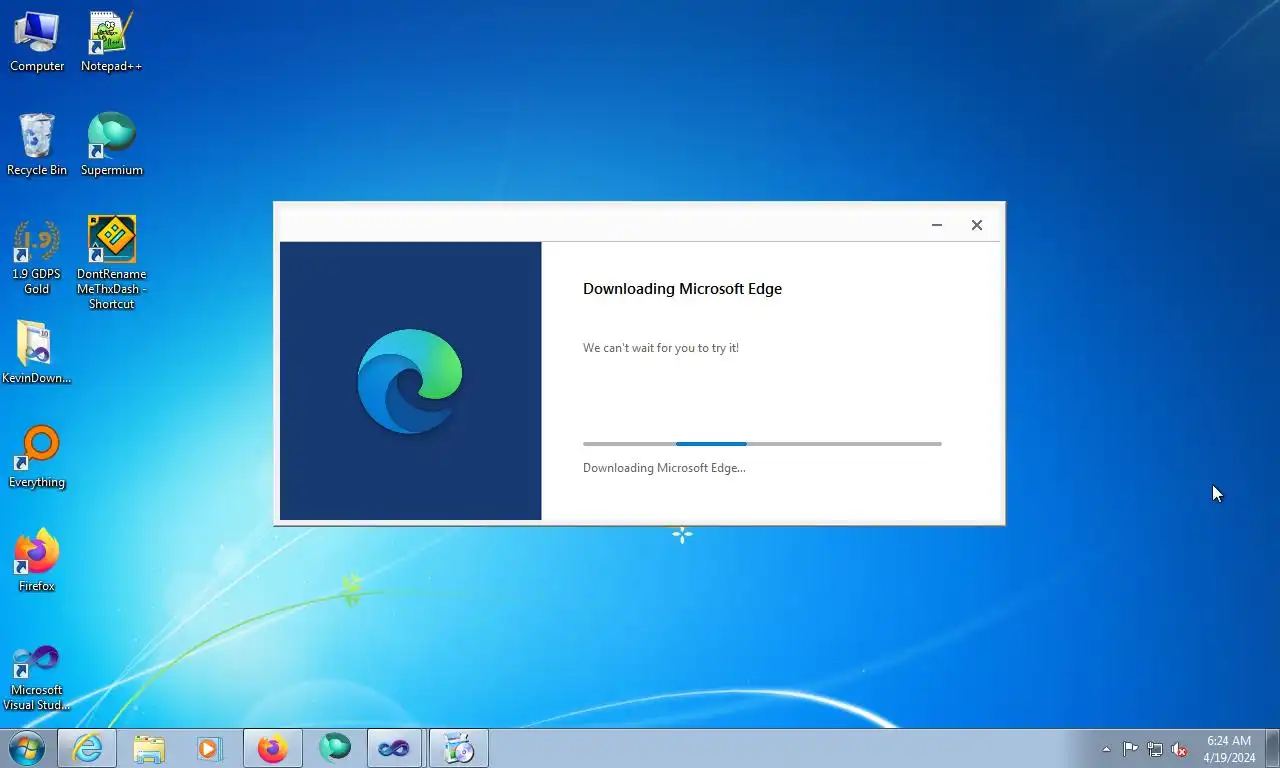Viewport: 1280px width, 768px height.
Task: Click the Show desktop strip at taskbar end
Action: pyautogui.click(x=1272, y=748)
